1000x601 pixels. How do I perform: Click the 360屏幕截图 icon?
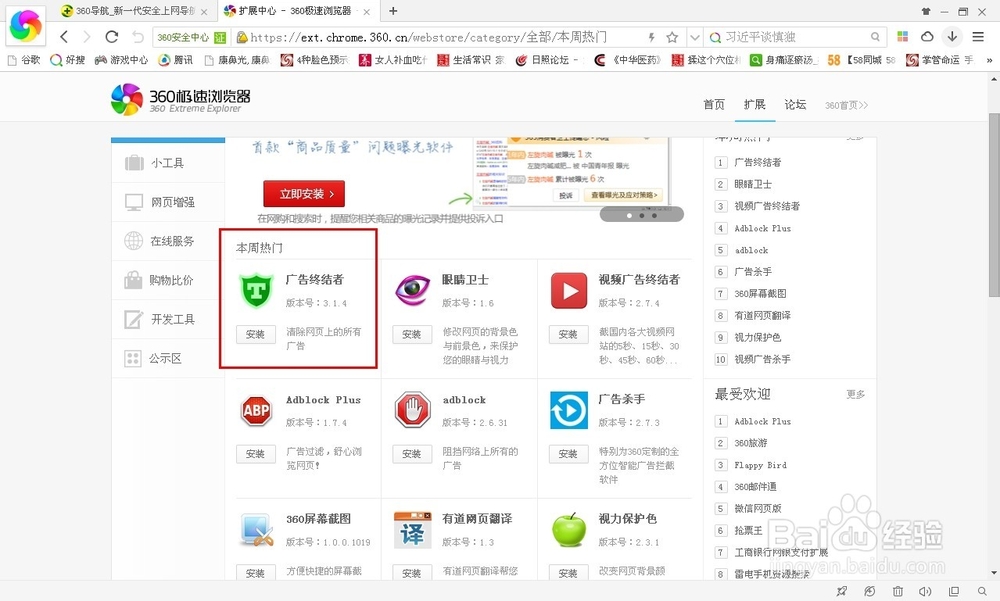[x=257, y=530]
